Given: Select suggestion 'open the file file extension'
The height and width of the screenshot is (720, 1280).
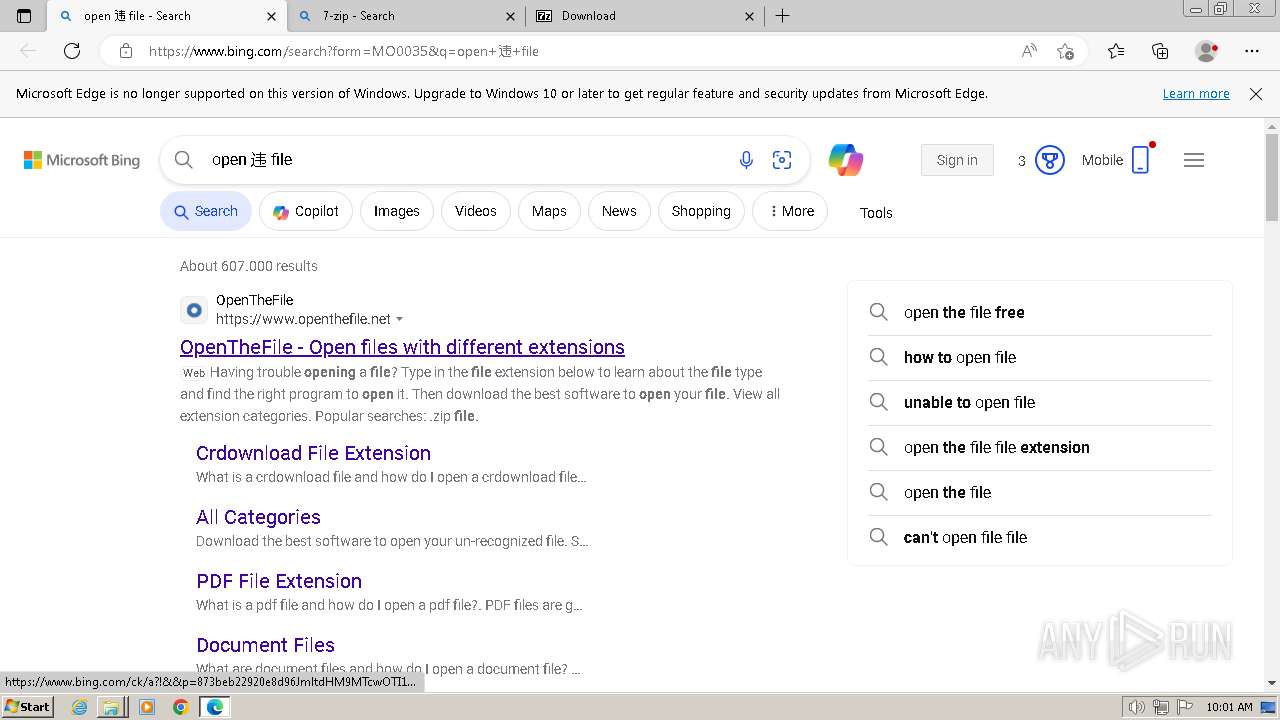Looking at the screenshot, I should point(1040,447).
